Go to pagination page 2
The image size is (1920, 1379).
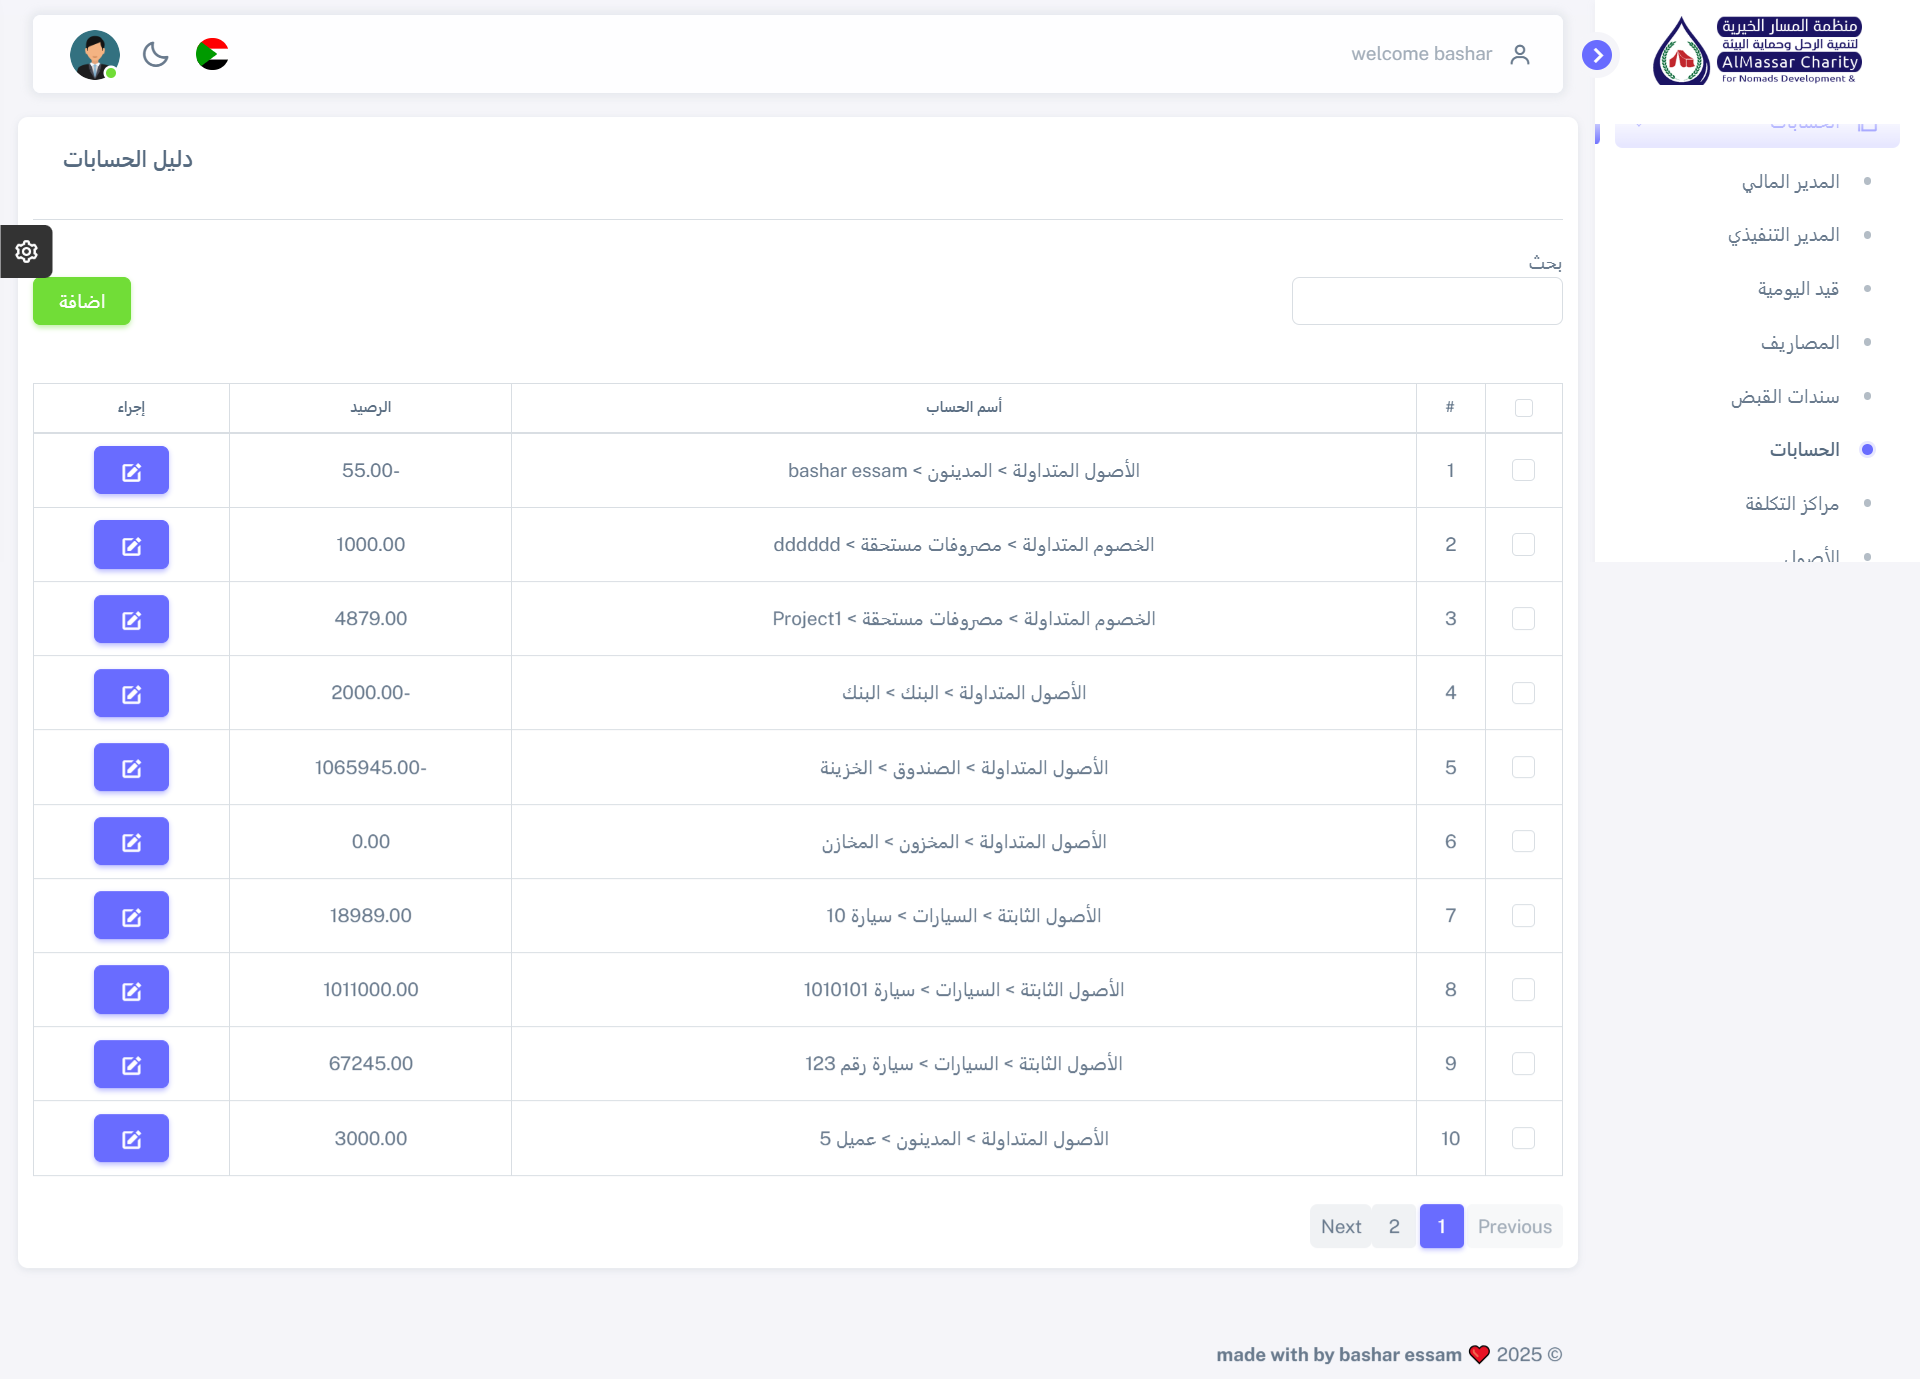pos(1394,1226)
